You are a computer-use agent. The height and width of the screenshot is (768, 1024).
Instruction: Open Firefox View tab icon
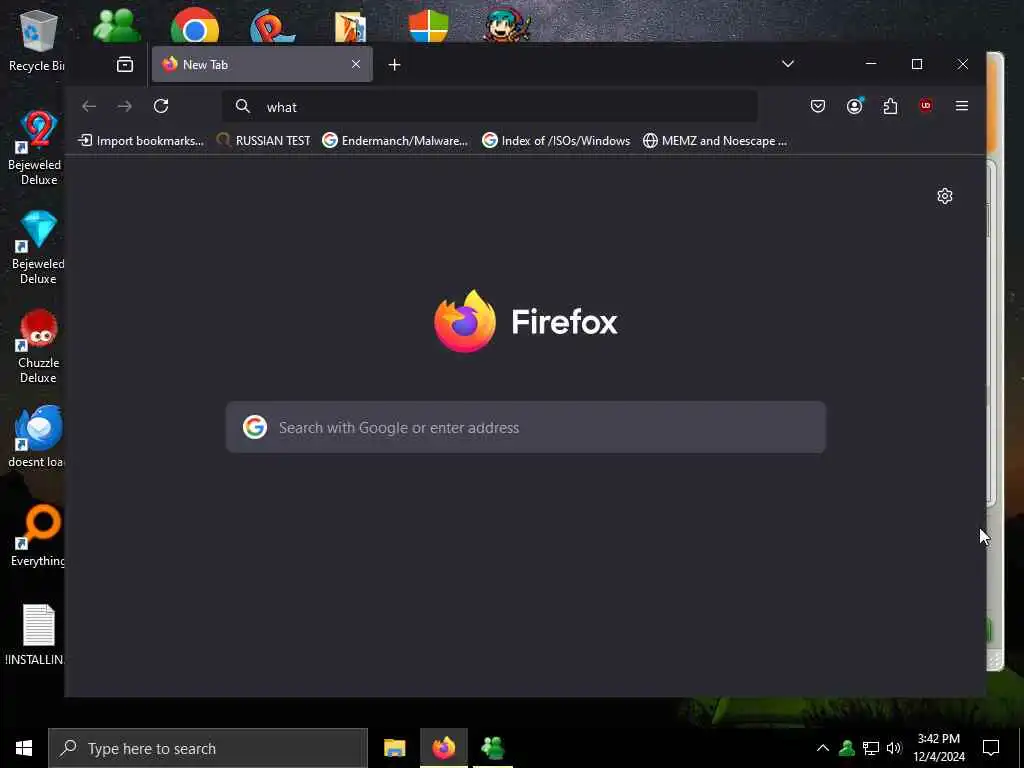tap(125, 64)
